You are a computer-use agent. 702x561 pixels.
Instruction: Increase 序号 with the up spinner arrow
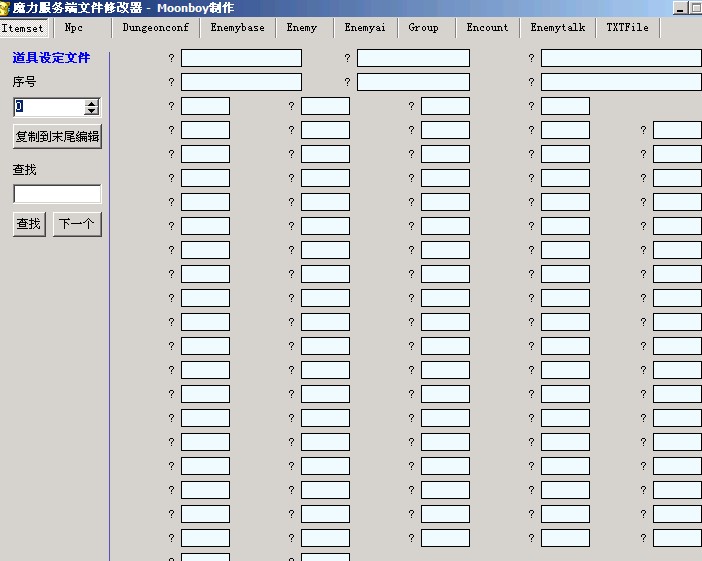[92, 103]
